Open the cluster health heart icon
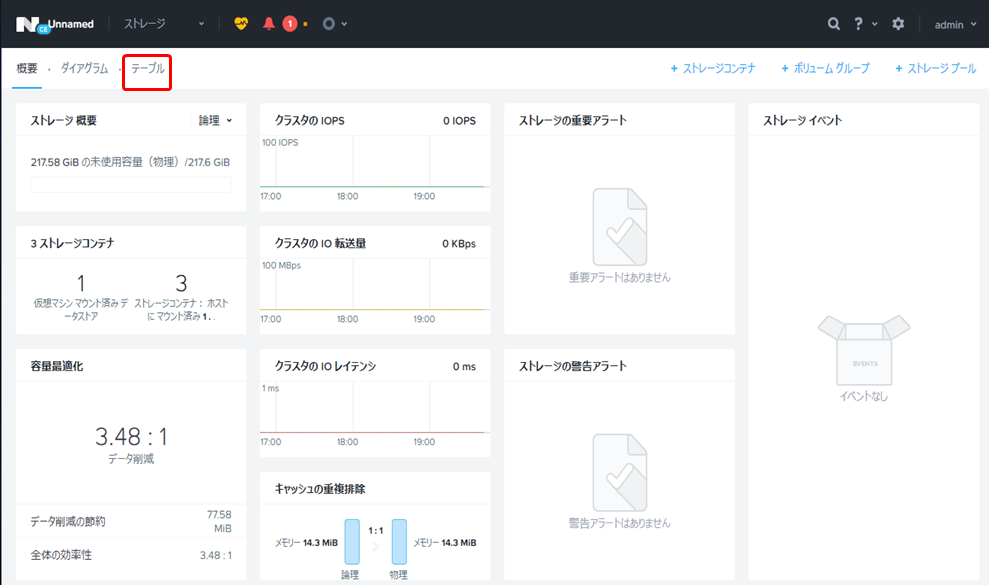The width and height of the screenshot is (989, 585). coord(241,24)
